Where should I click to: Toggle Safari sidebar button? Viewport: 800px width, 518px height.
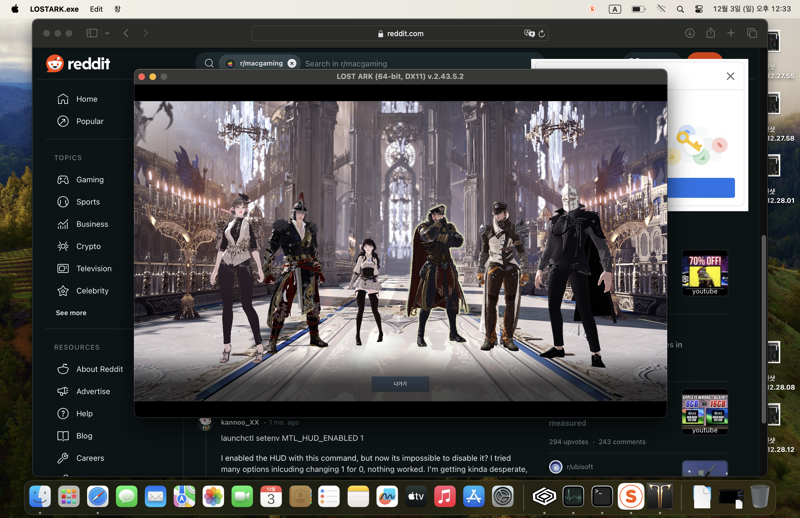92,33
